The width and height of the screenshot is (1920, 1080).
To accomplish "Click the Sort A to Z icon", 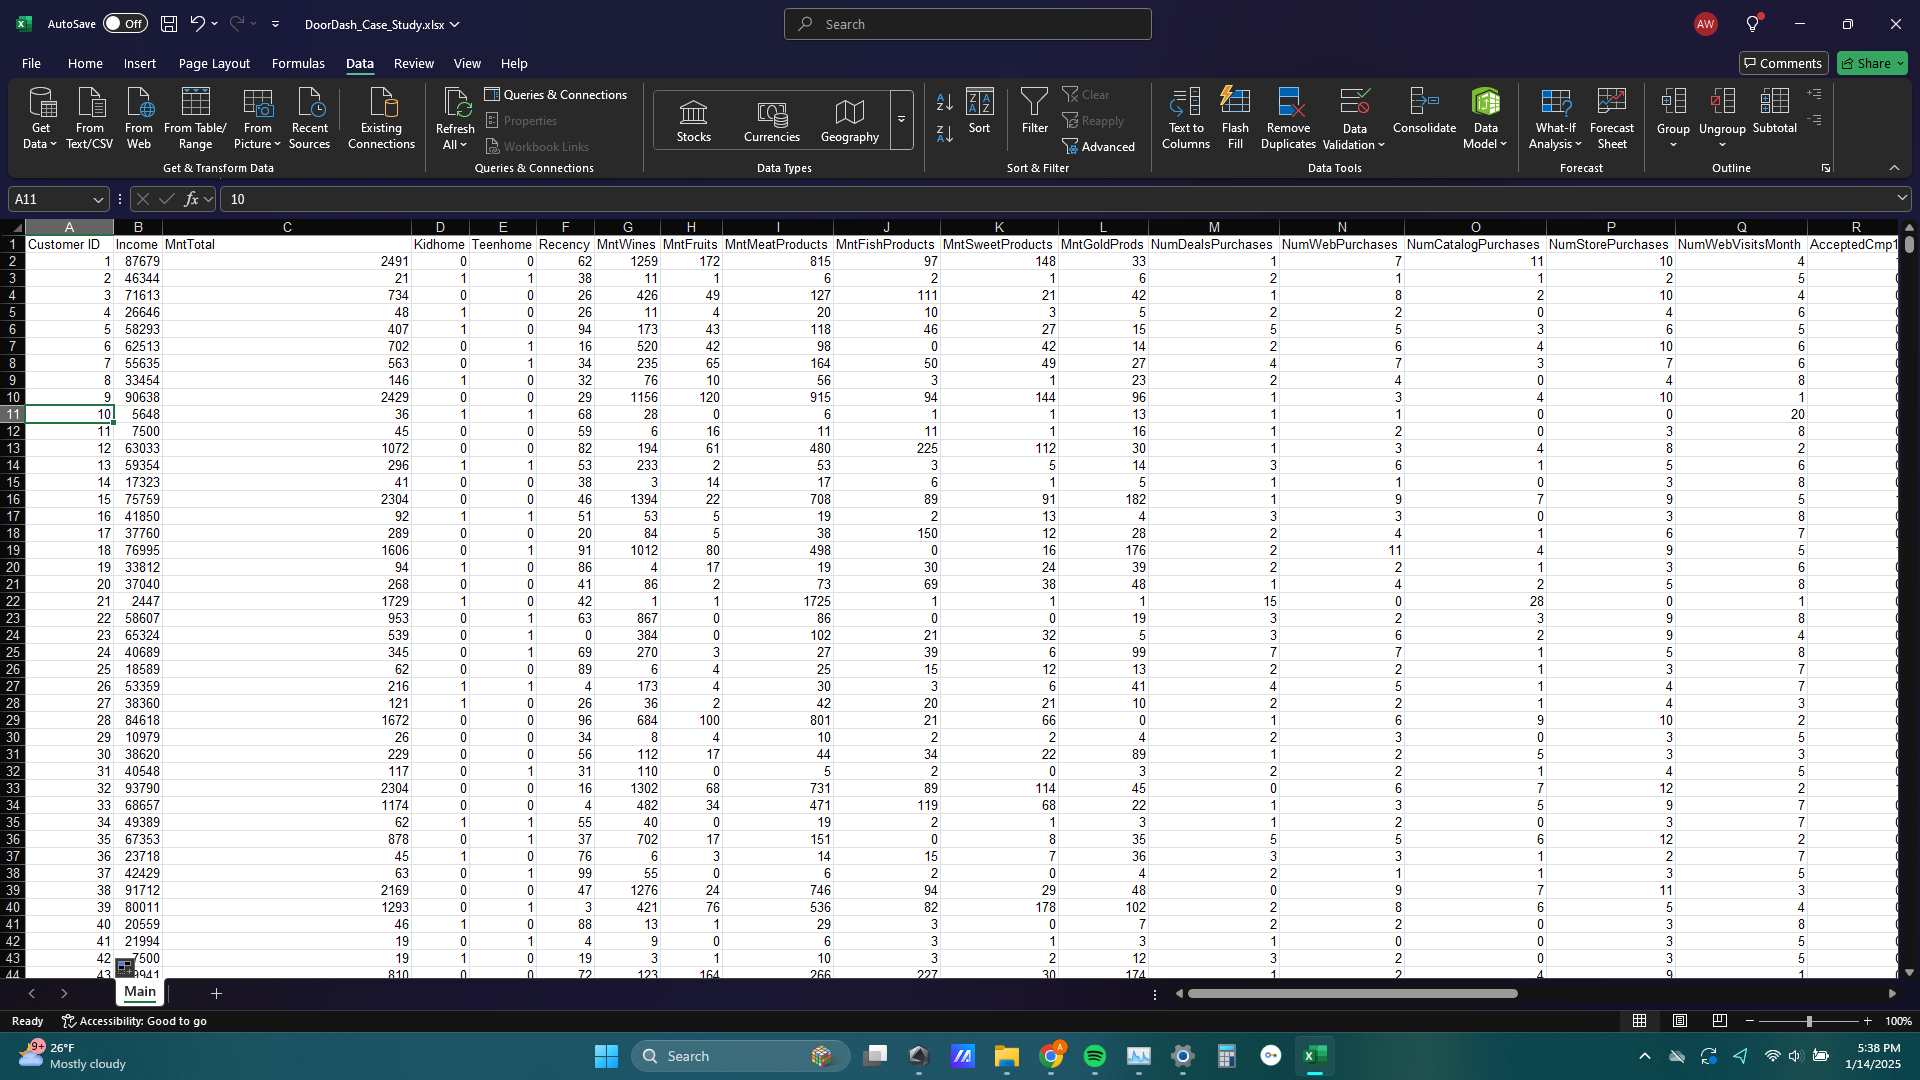I will pyautogui.click(x=944, y=102).
